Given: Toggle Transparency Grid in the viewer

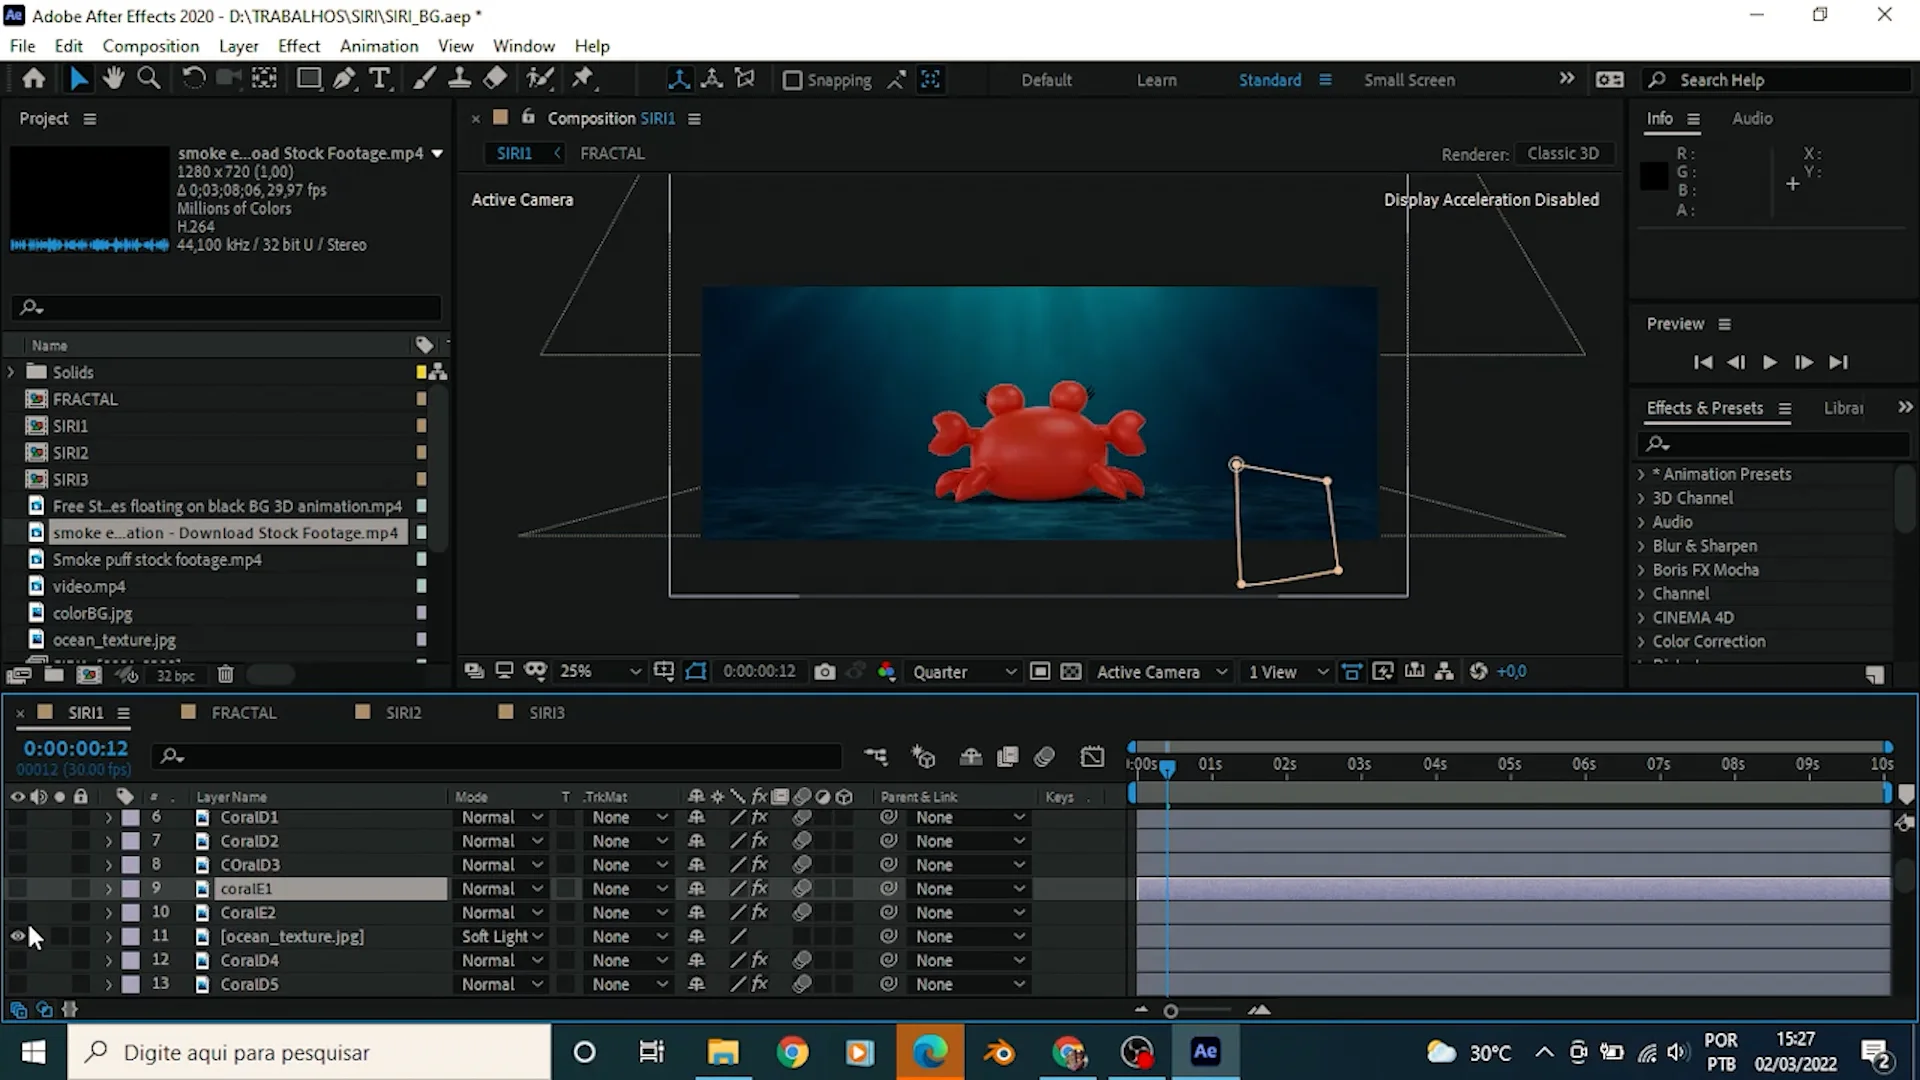Looking at the screenshot, I should [1071, 671].
